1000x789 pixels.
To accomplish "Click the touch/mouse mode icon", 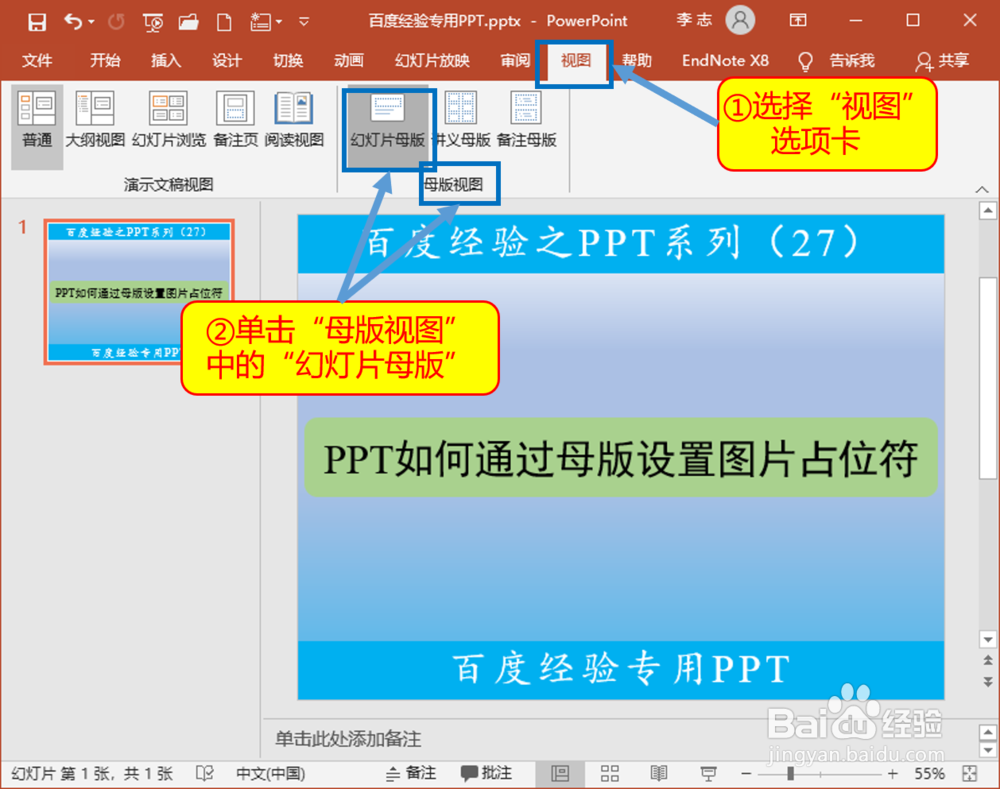I will pos(260,22).
